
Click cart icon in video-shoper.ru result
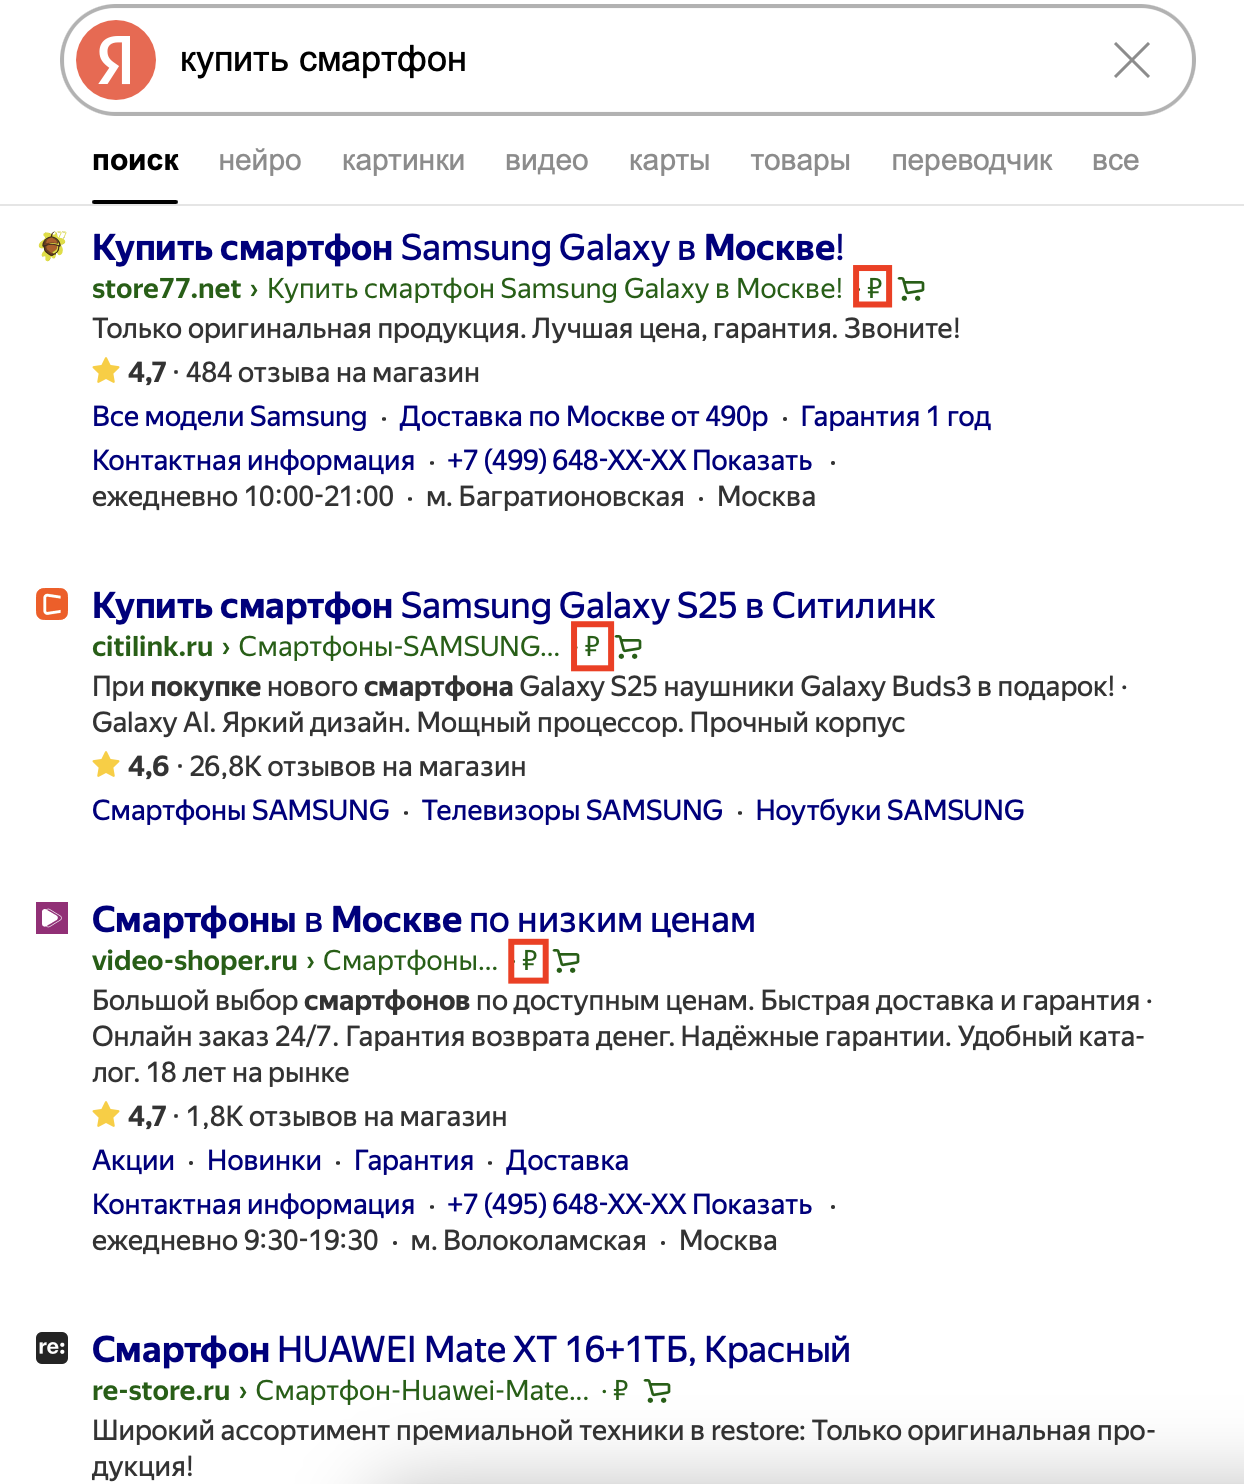pyautogui.click(x=567, y=961)
